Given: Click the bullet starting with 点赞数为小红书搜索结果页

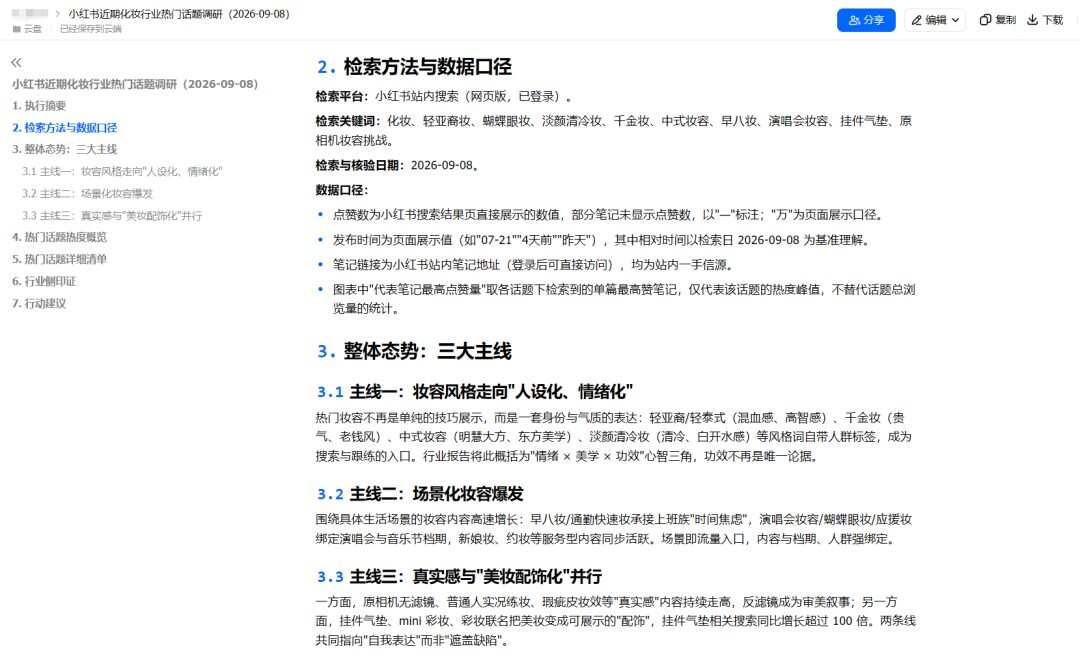Looking at the screenshot, I should click(x=608, y=215).
